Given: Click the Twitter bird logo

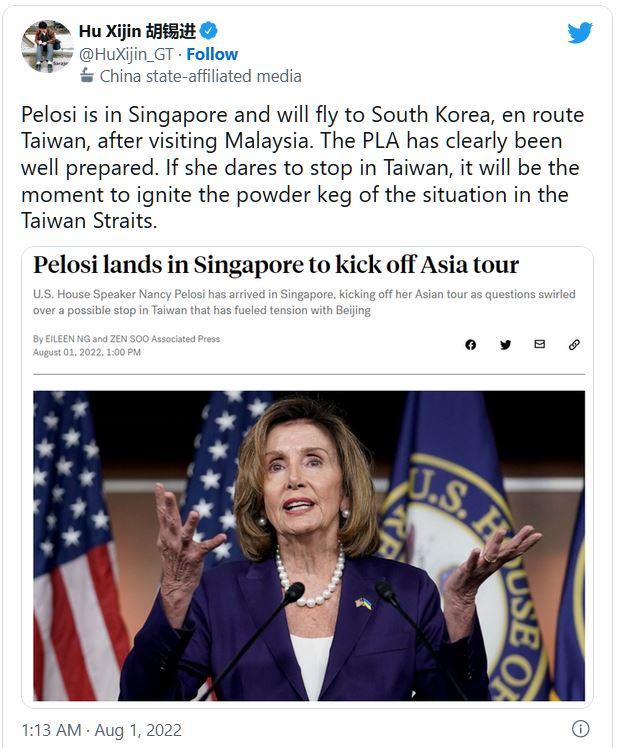Looking at the screenshot, I should coord(580,32).
